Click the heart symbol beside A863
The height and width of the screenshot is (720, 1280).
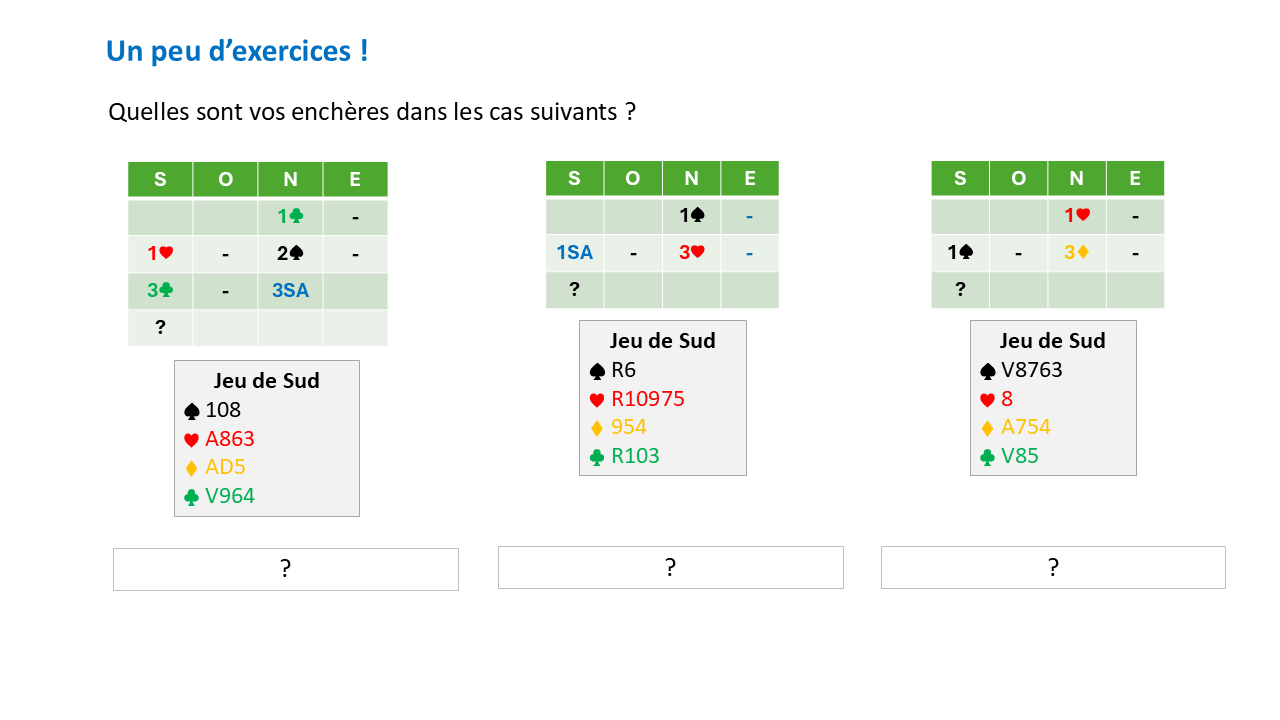pyautogui.click(x=193, y=440)
